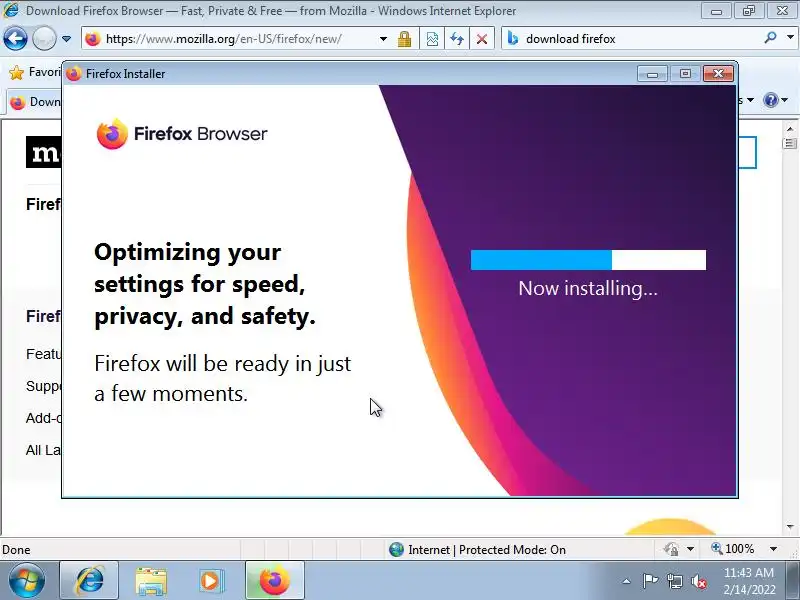Click the search magnifier icon
Viewport: 800px width, 600px height.
coord(770,38)
